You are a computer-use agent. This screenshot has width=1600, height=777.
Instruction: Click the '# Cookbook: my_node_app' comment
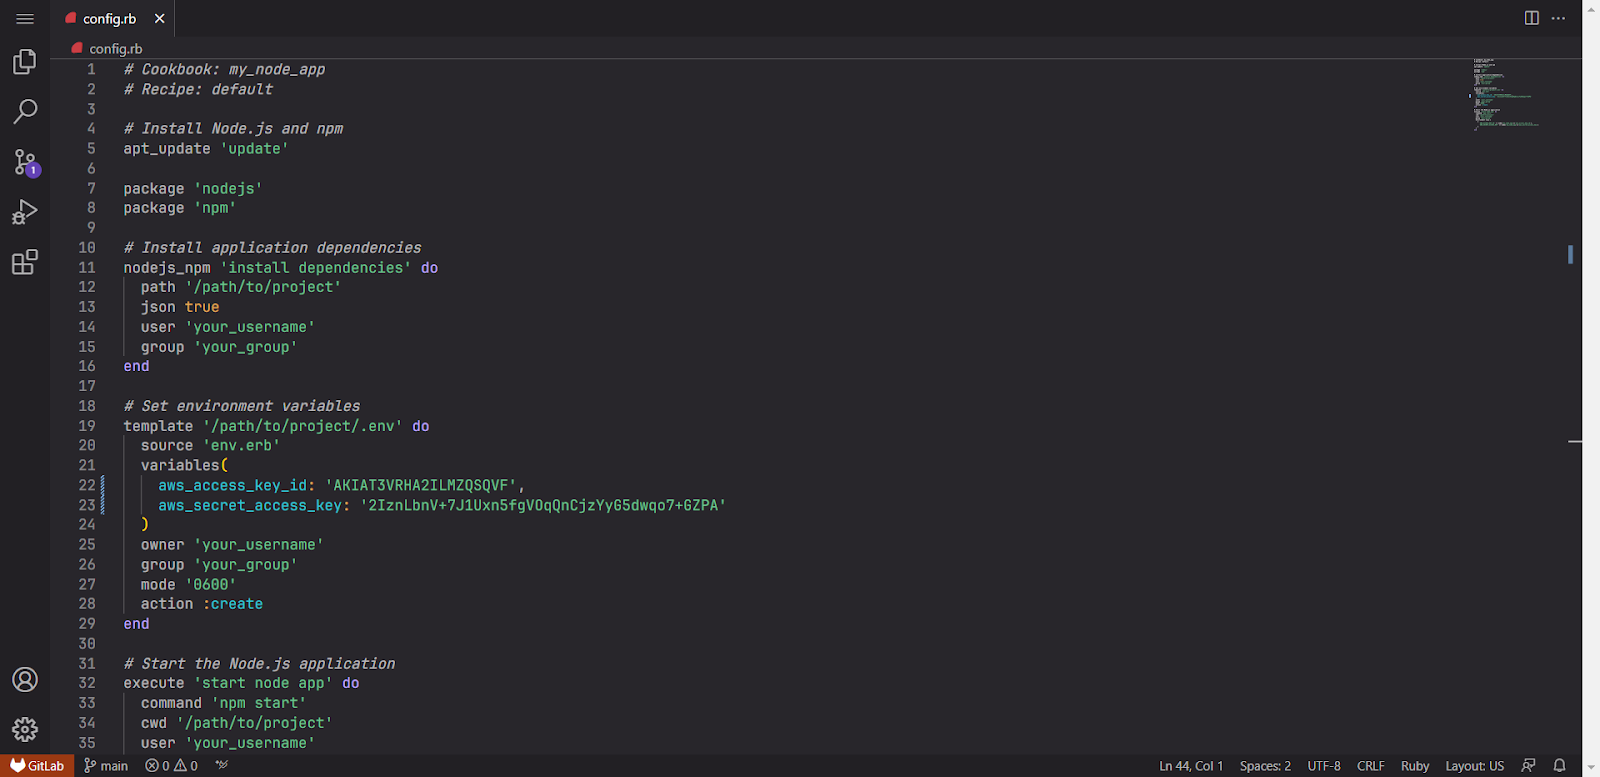(224, 69)
